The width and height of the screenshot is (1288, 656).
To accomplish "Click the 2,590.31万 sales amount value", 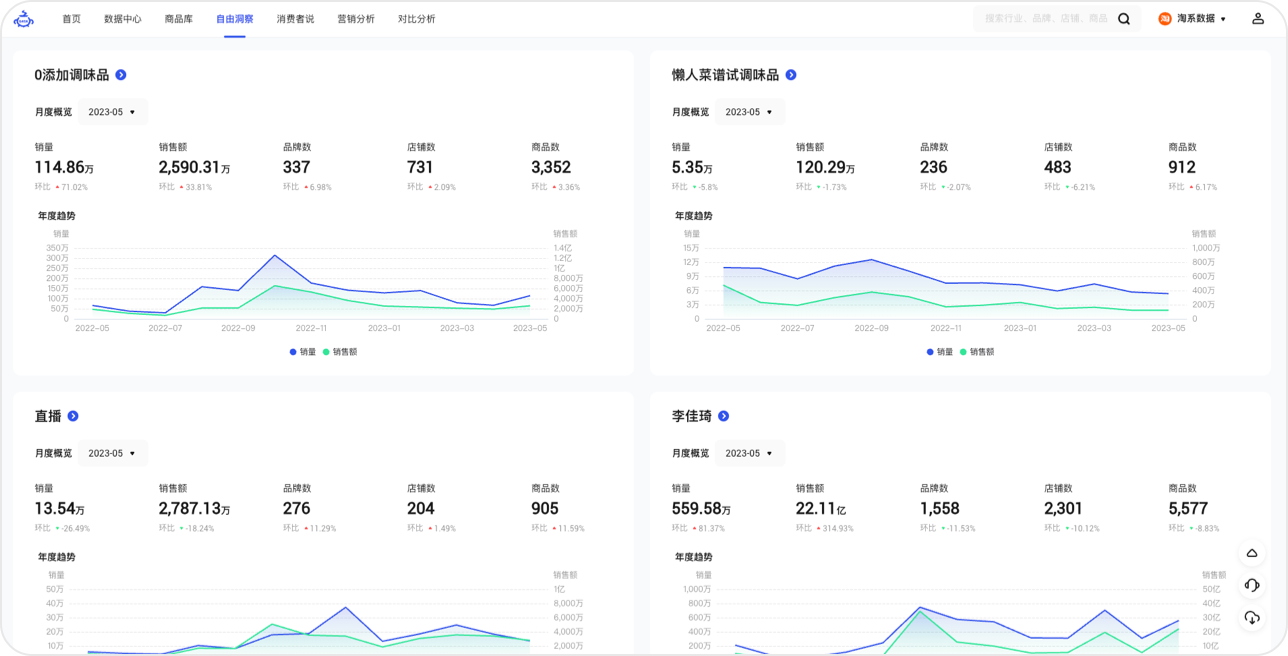I will pos(194,168).
